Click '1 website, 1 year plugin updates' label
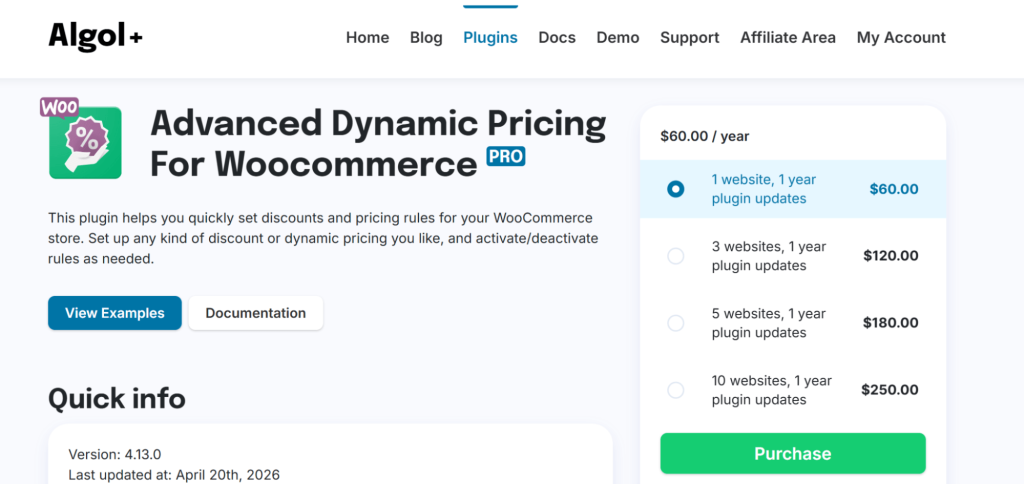The height and width of the screenshot is (484, 1024). pos(764,189)
